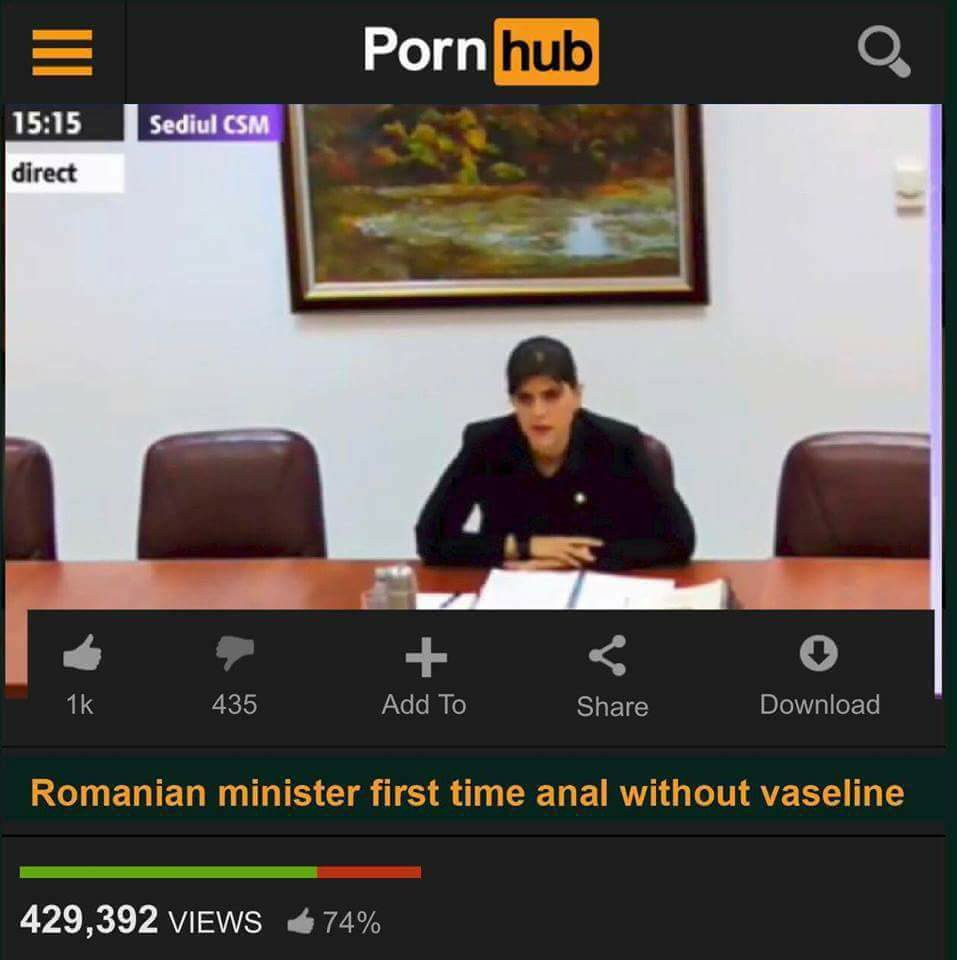The width and height of the screenshot is (957, 960).
Task: Tap the share network icon
Action: (608, 655)
